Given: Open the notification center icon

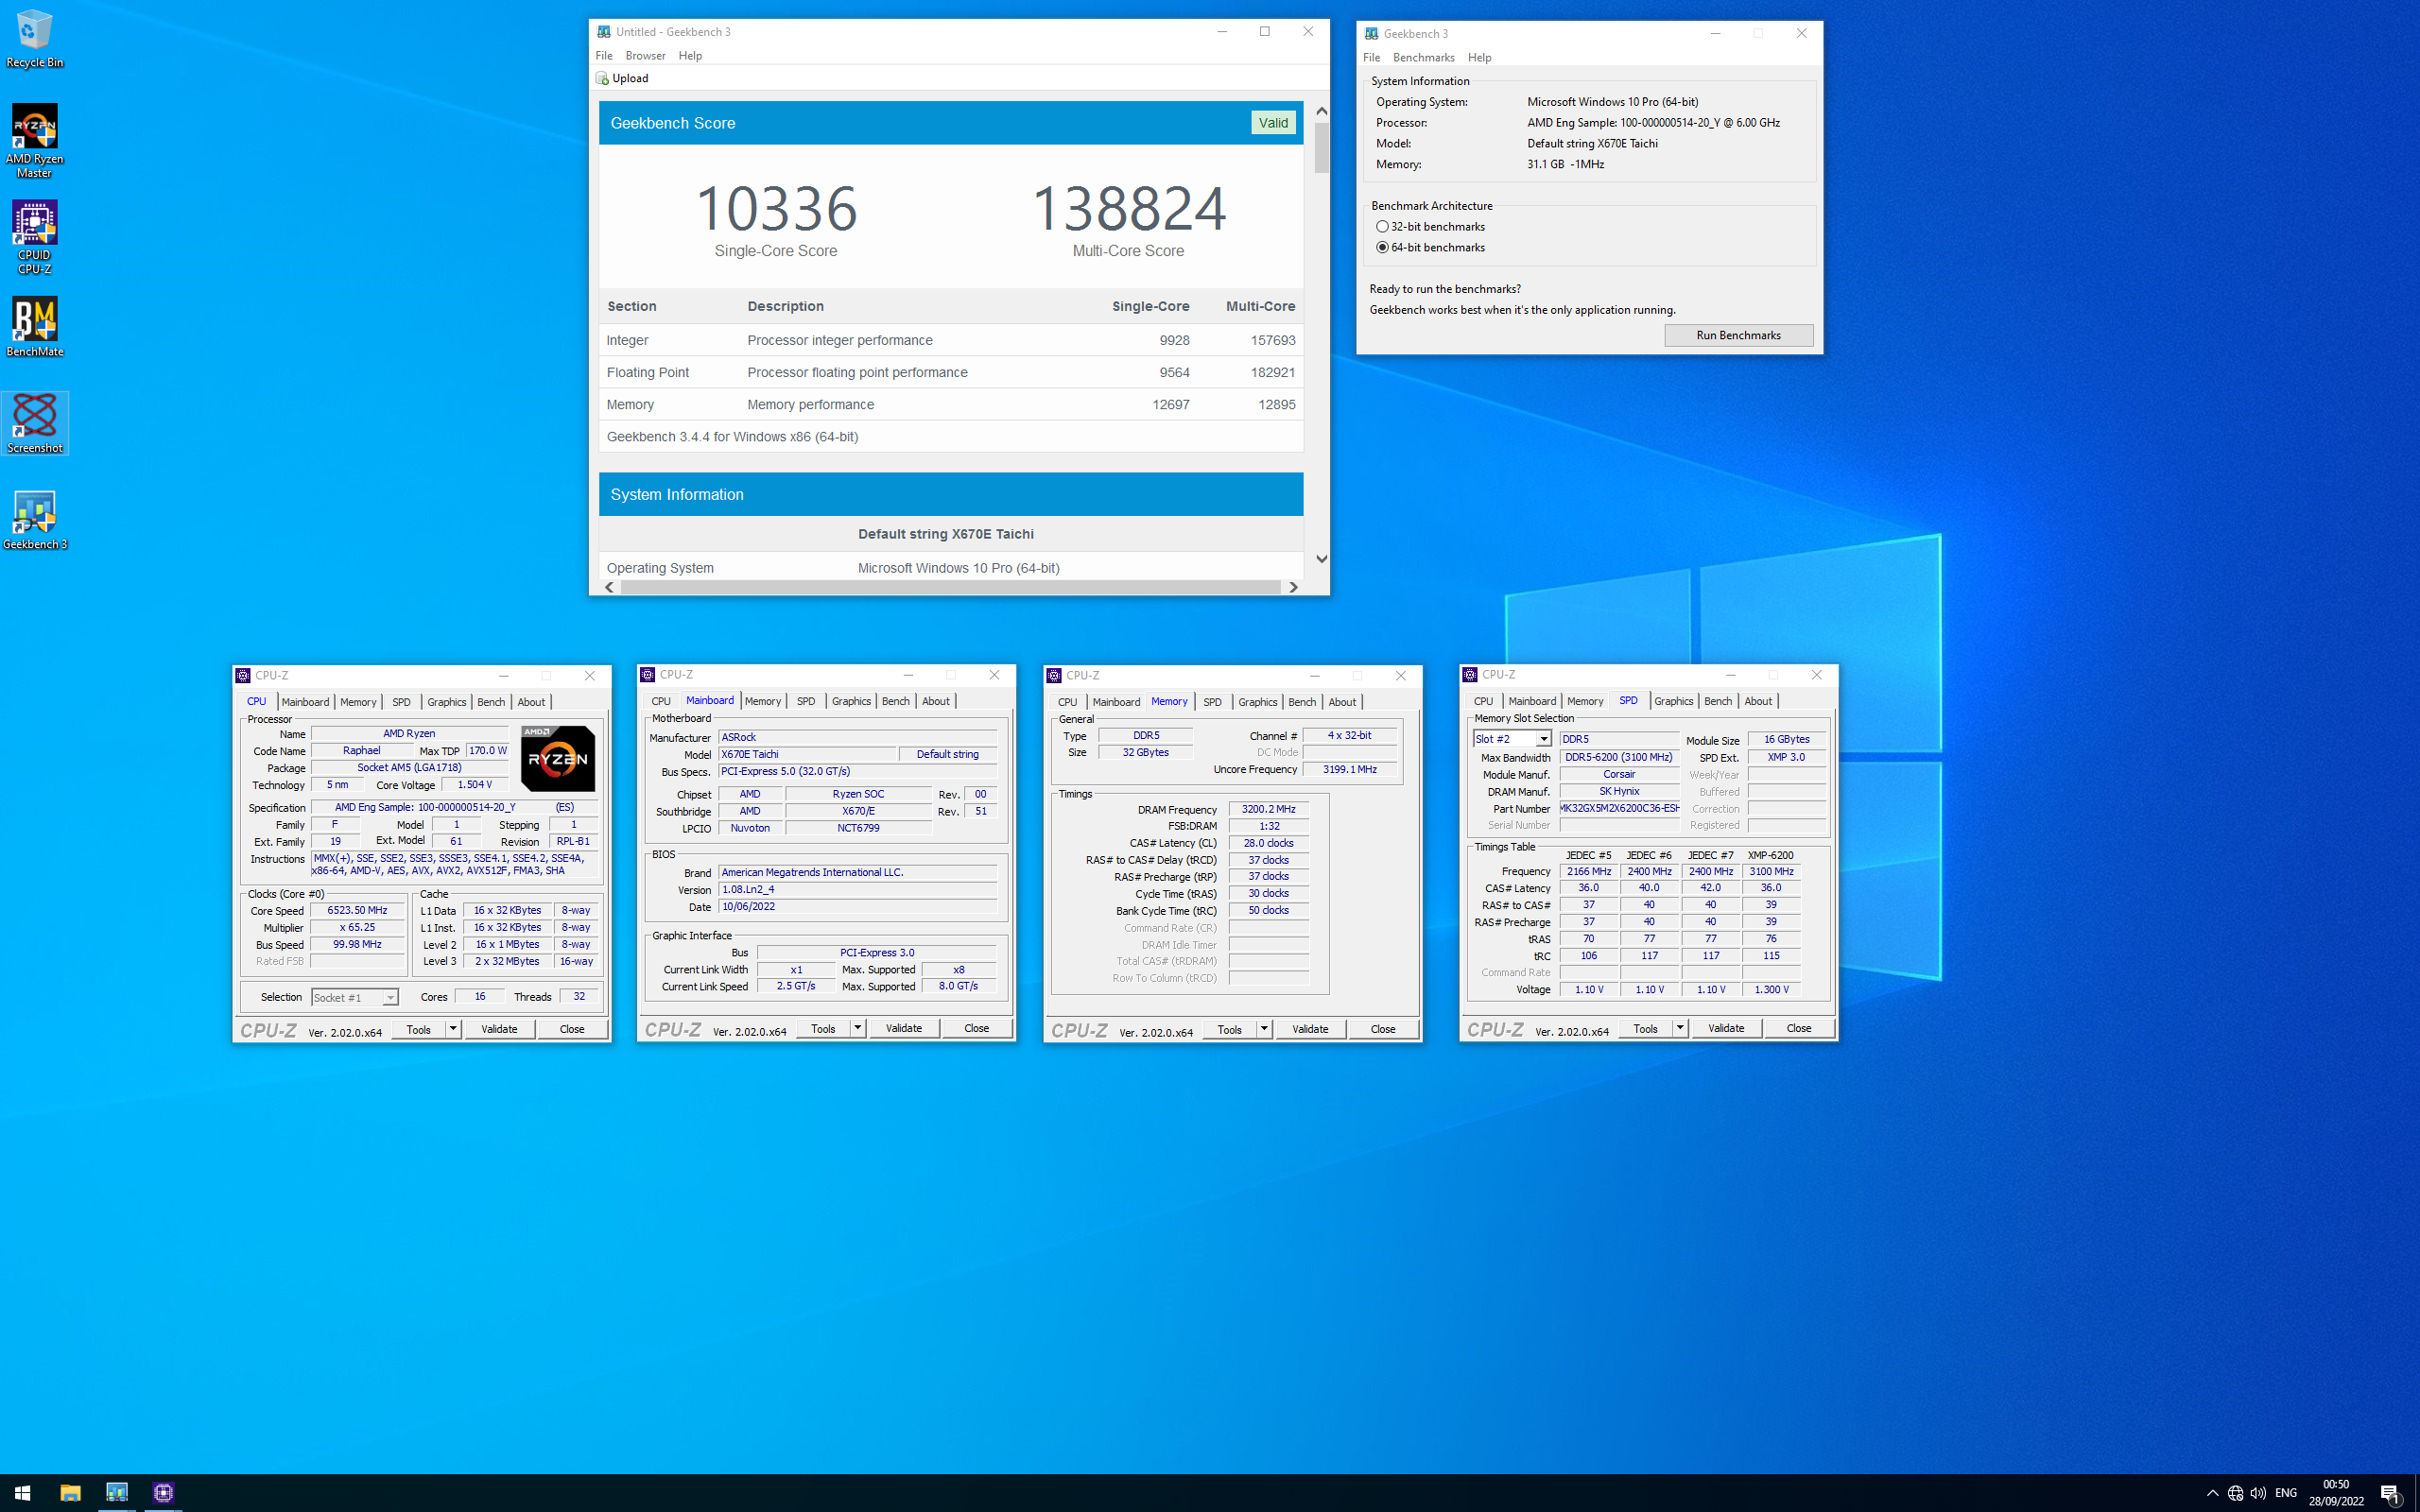Looking at the screenshot, I should [2391, 1493].
